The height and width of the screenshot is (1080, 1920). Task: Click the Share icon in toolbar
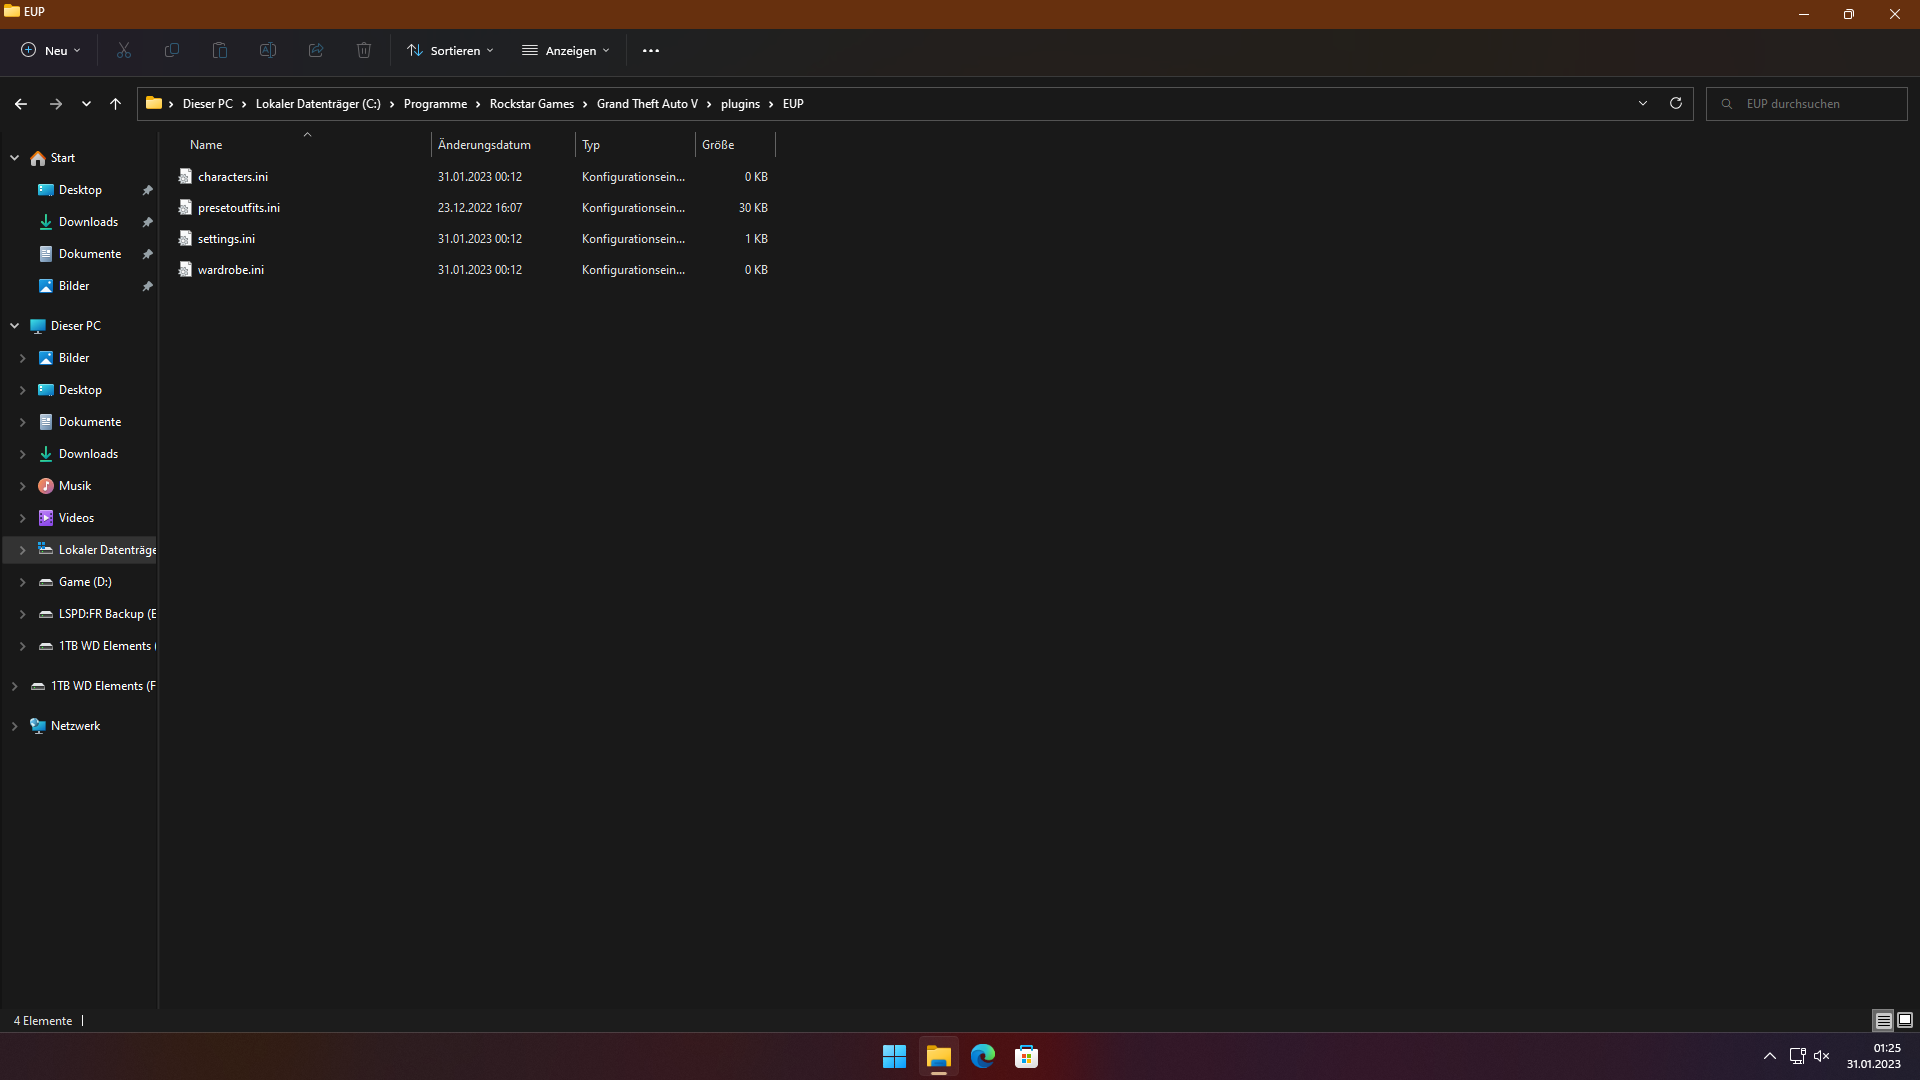(x=316, y=50)
